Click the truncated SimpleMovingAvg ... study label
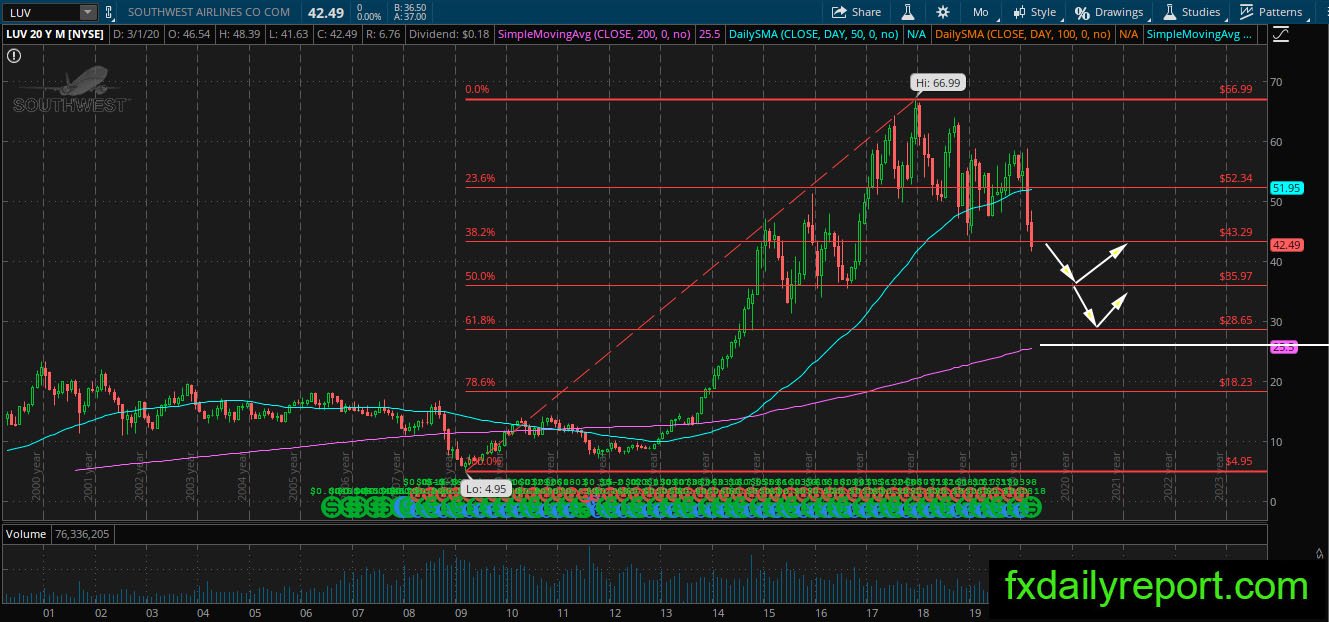 click(x=1200, y=34)
